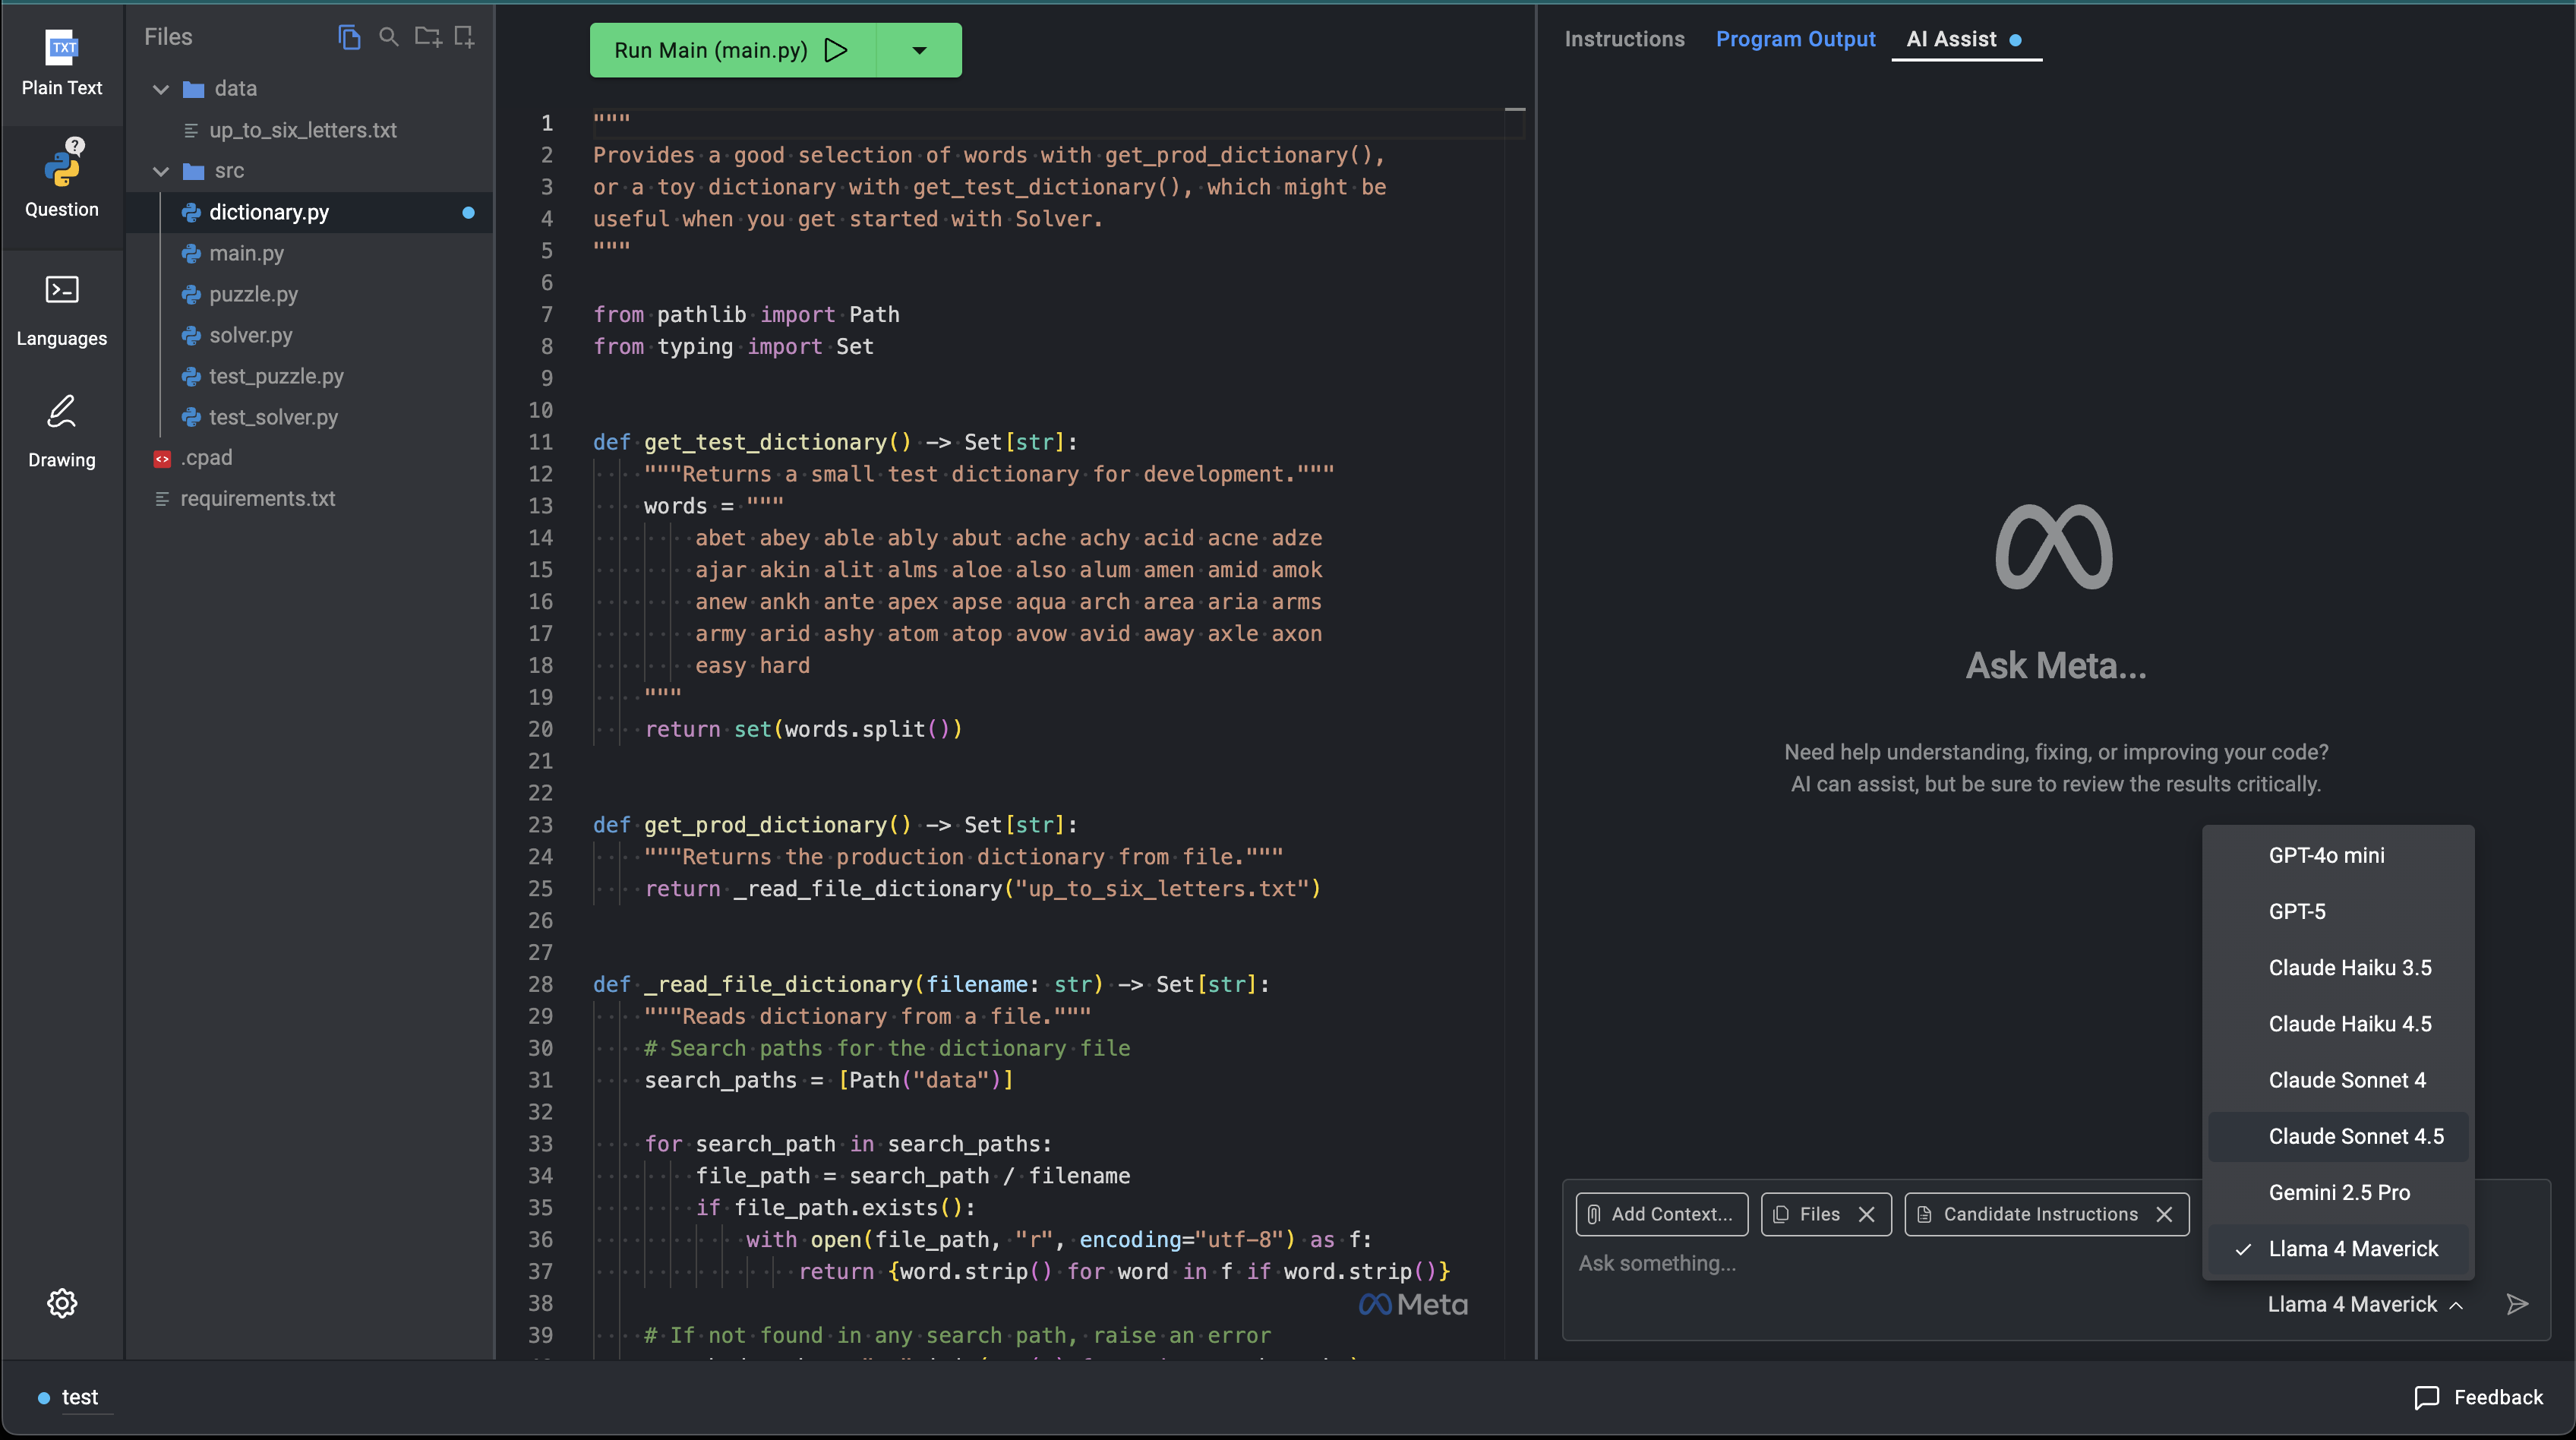Image resolution: width=2576 pixels, height=1440 pixels.
Task: Click the Files panel heading
Action: tap(168, 37)
